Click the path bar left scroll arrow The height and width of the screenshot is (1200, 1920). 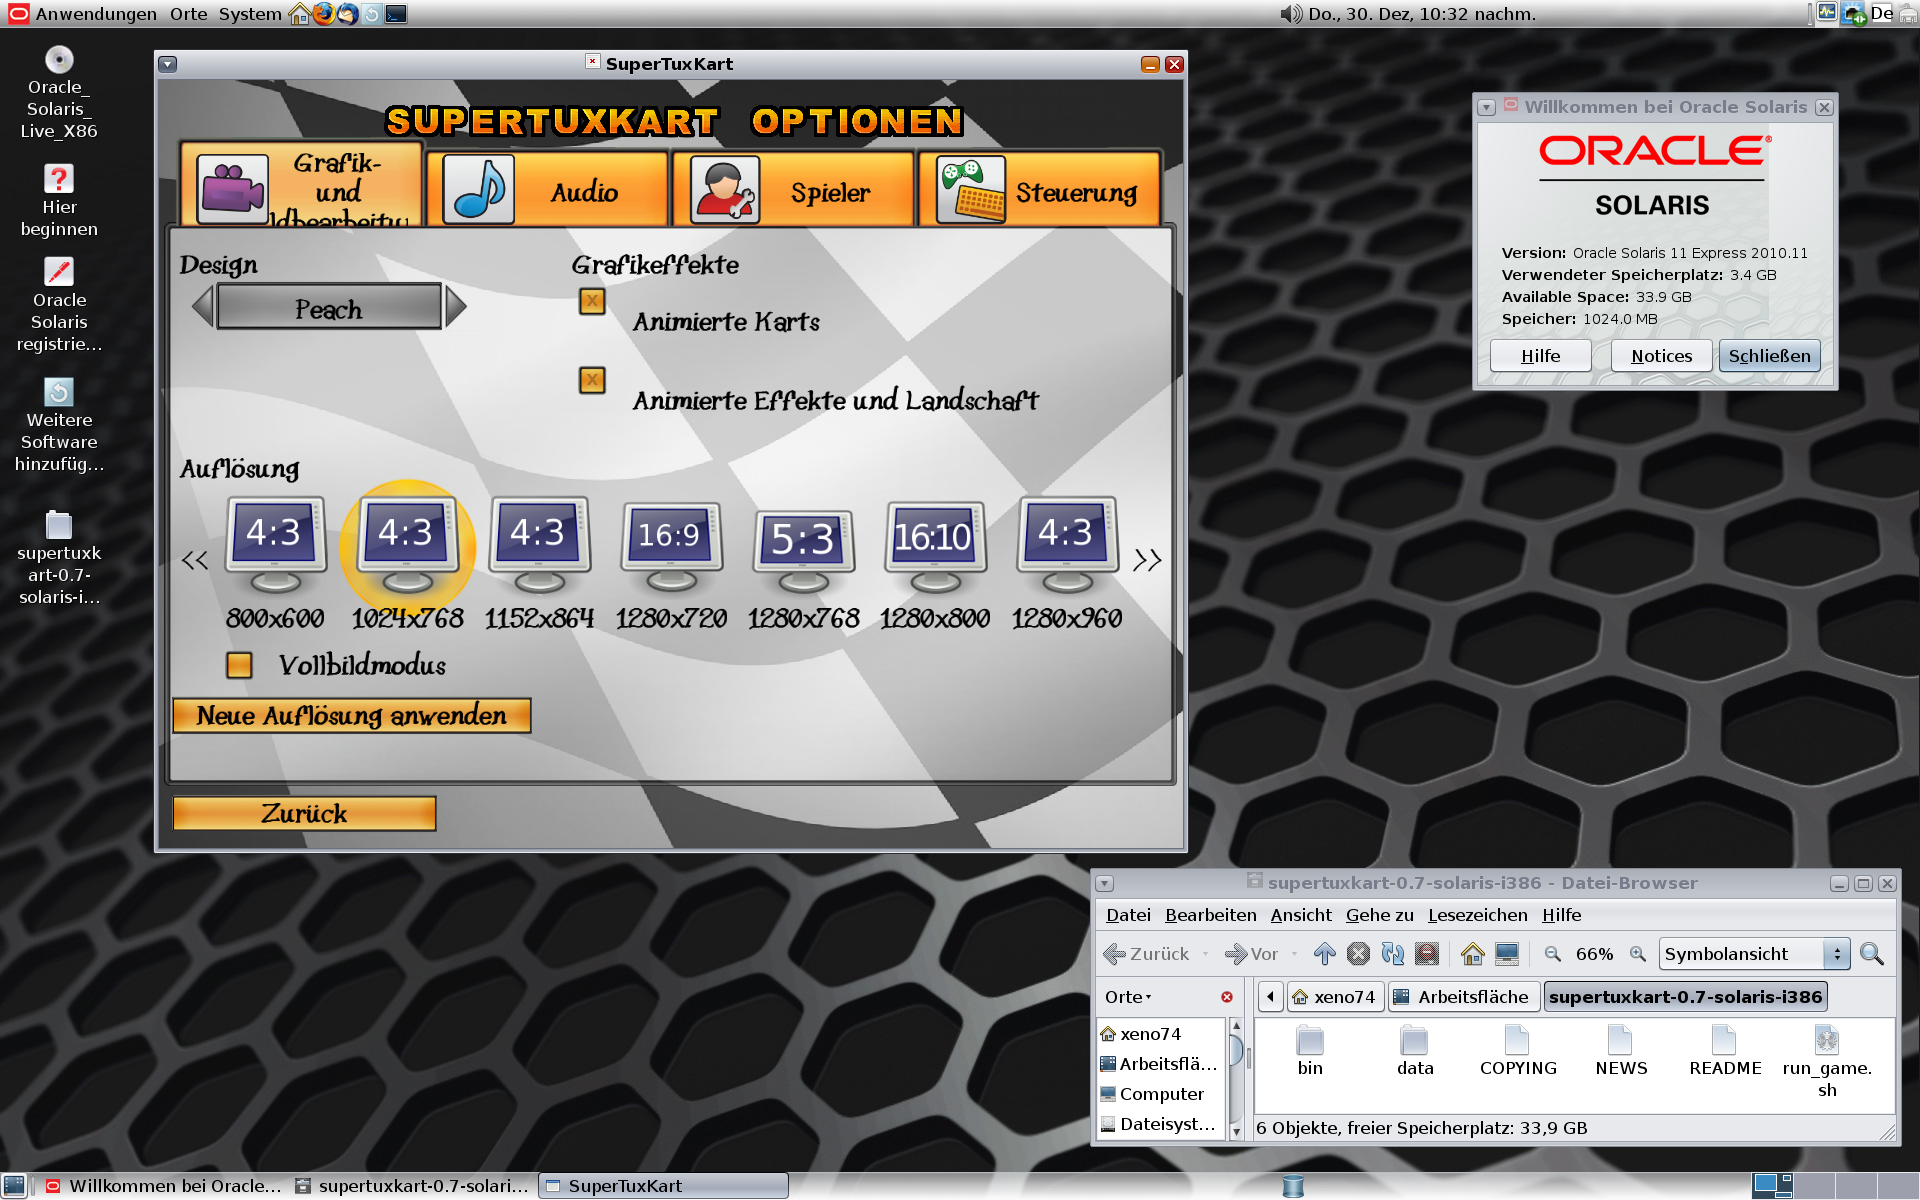tap(1270, 997)
